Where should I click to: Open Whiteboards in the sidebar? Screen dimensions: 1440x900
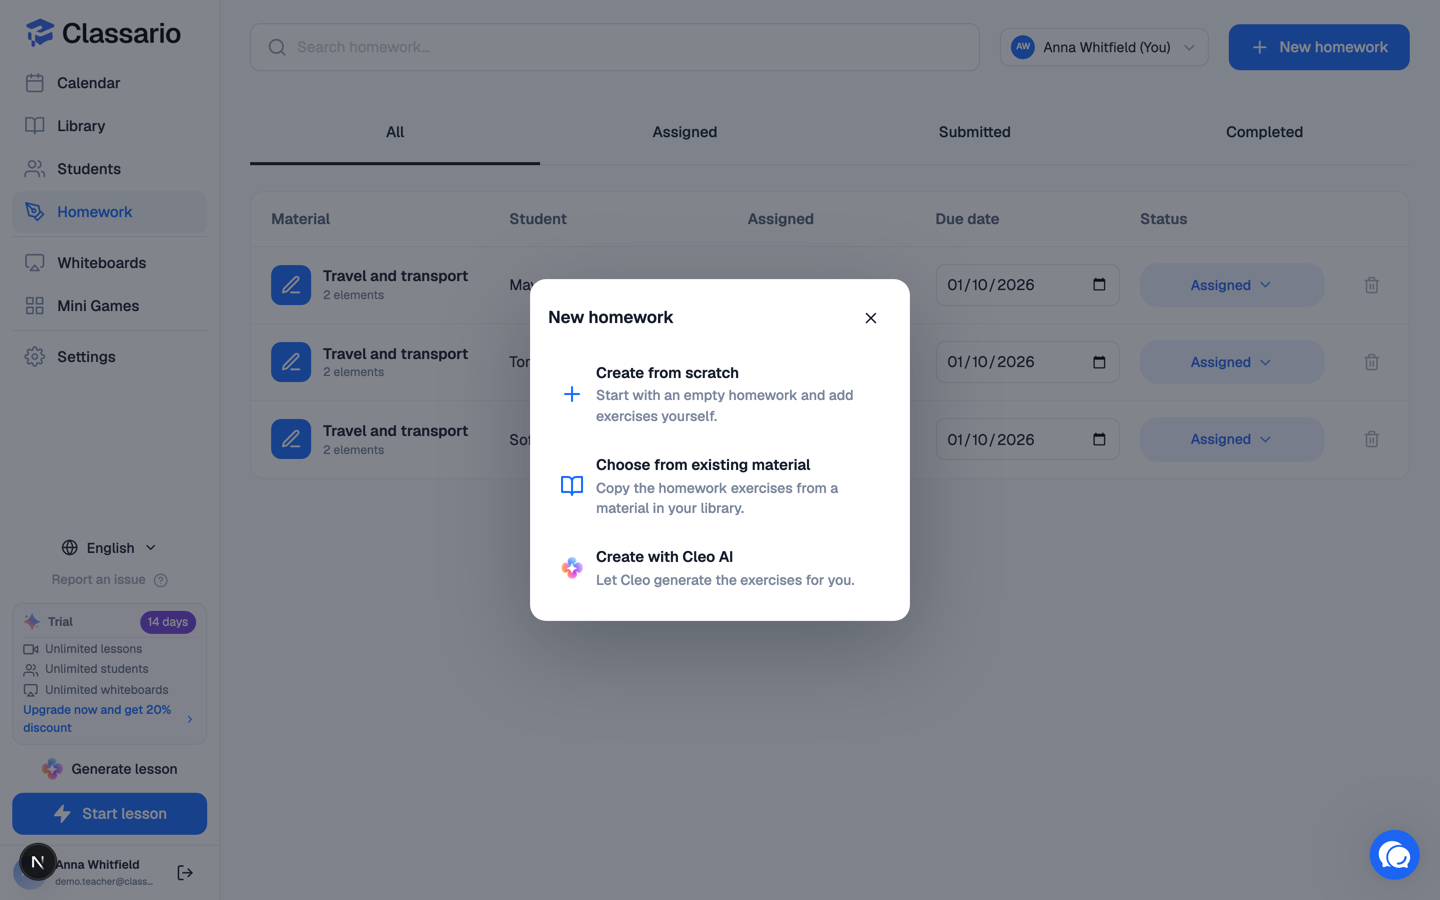pos(109,263)
